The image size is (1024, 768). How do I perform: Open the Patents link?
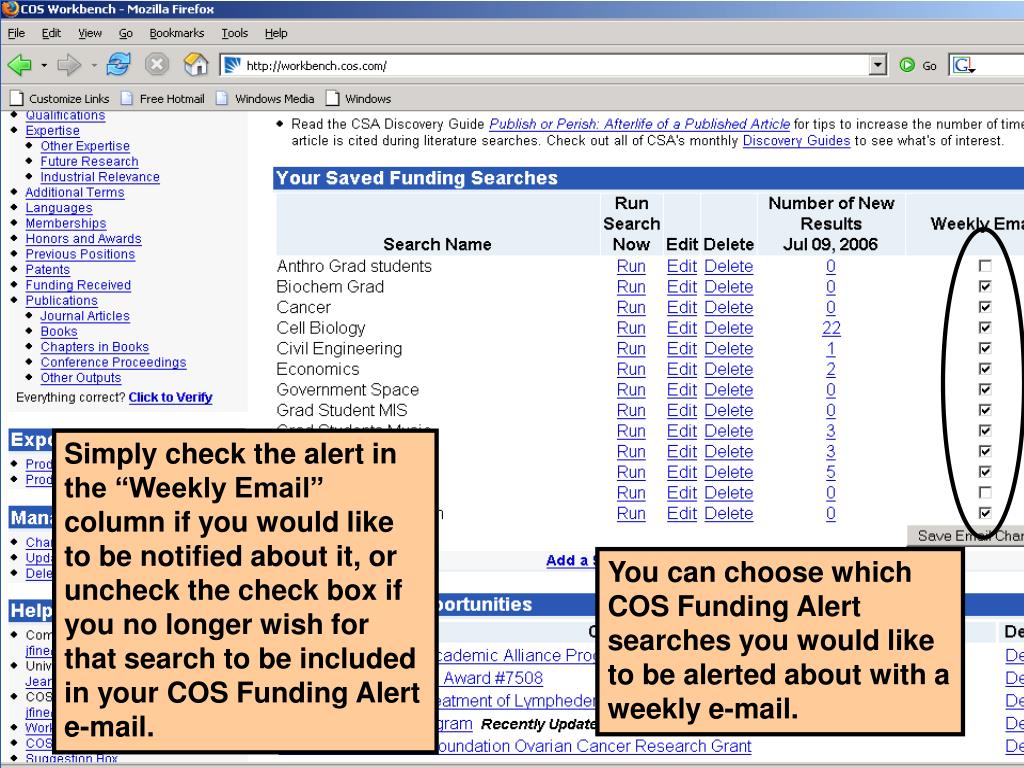48,270
